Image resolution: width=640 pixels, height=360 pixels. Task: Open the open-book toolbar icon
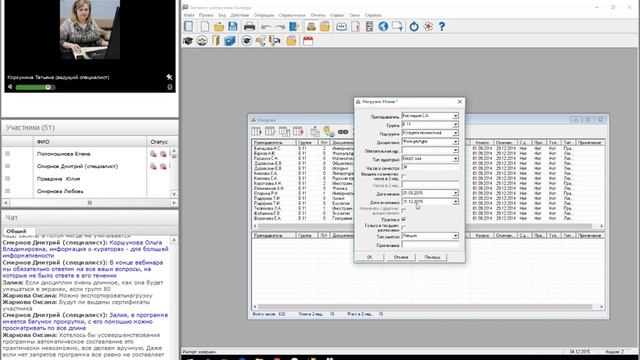click(x=341, y=27)
